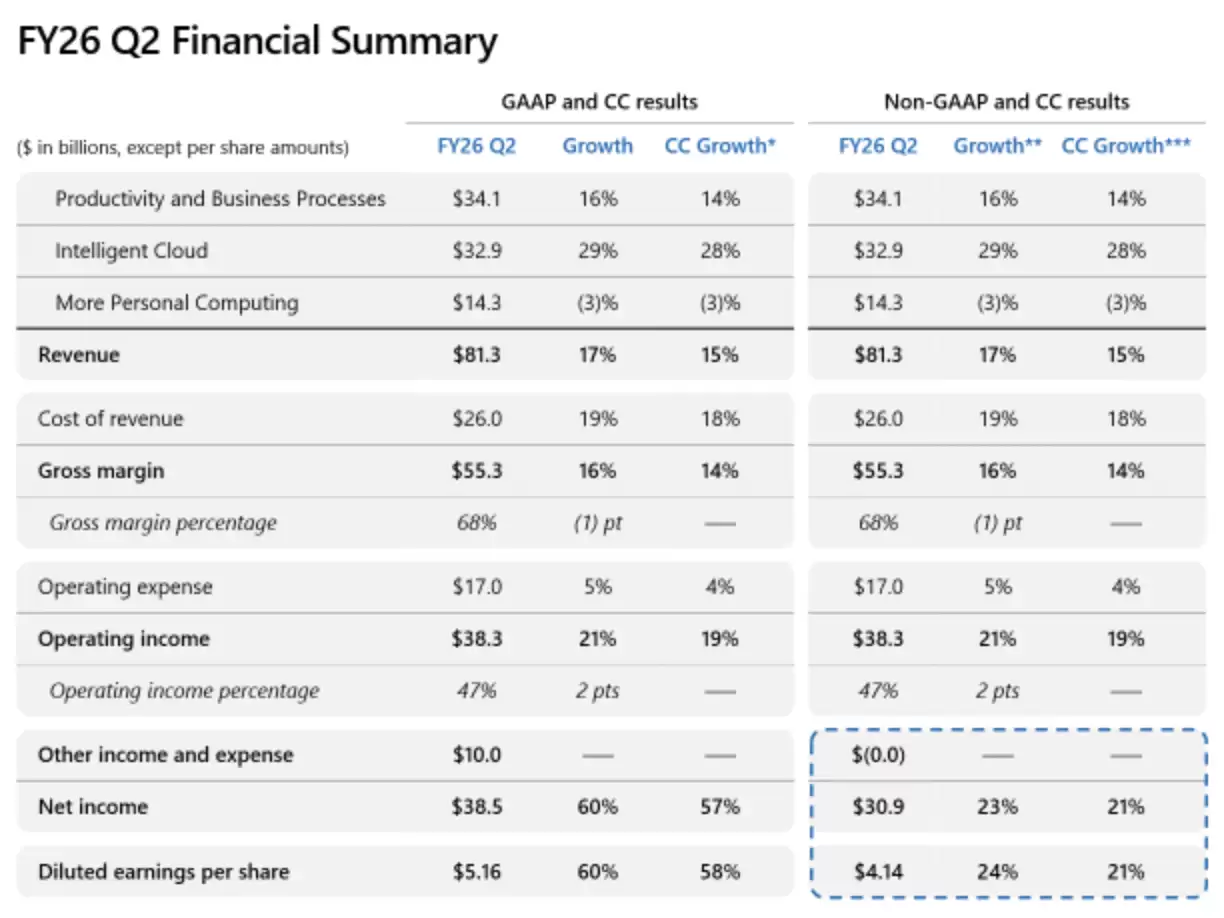Select the Non-GAAP diluted EPS value $4.14

click(x=878, y=871)
